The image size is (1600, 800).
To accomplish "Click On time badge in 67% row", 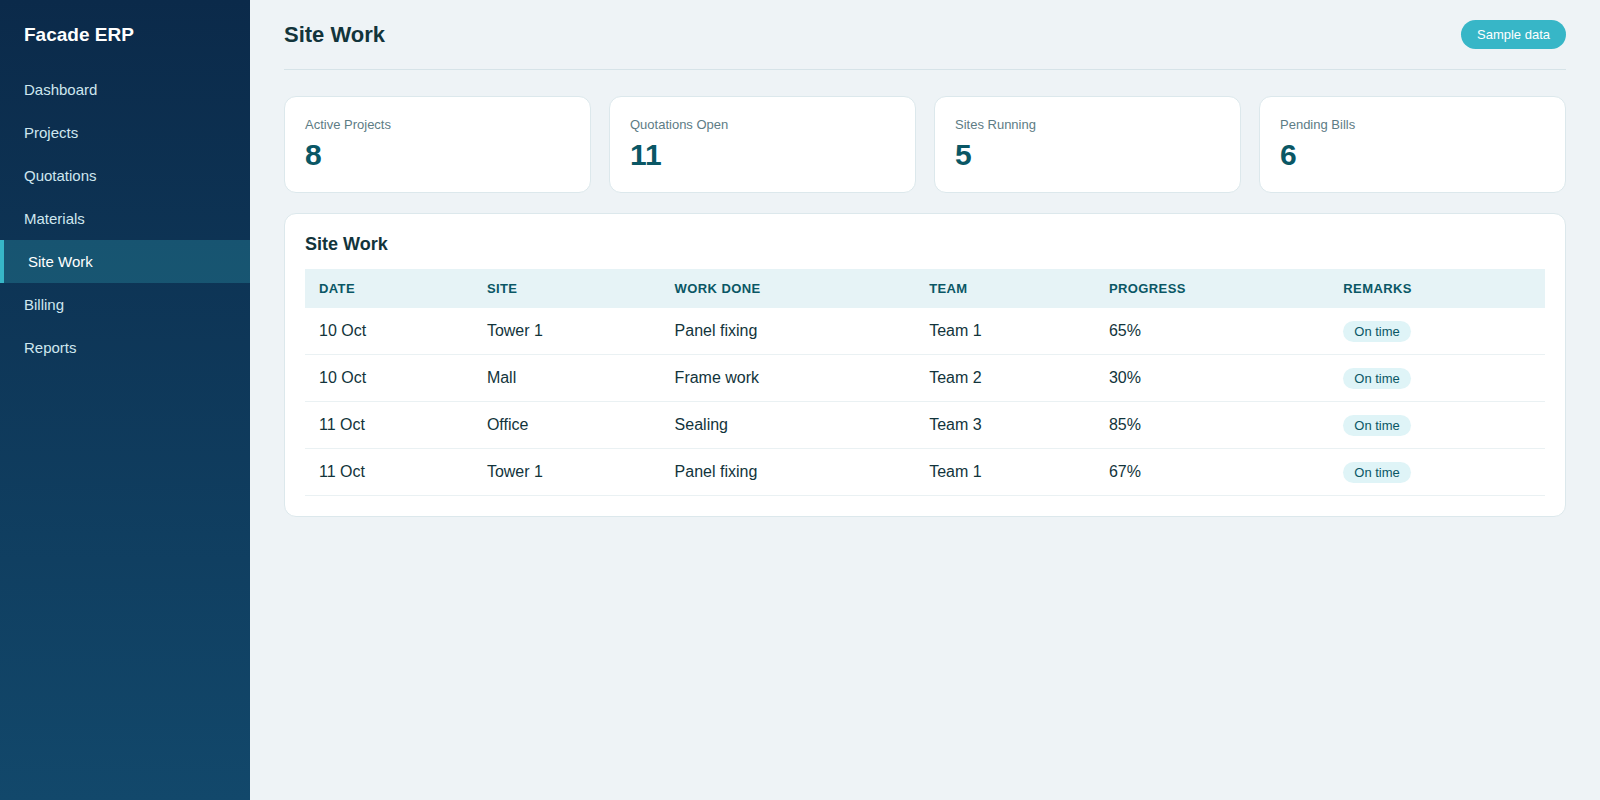I will click(x=1377, y=473).
